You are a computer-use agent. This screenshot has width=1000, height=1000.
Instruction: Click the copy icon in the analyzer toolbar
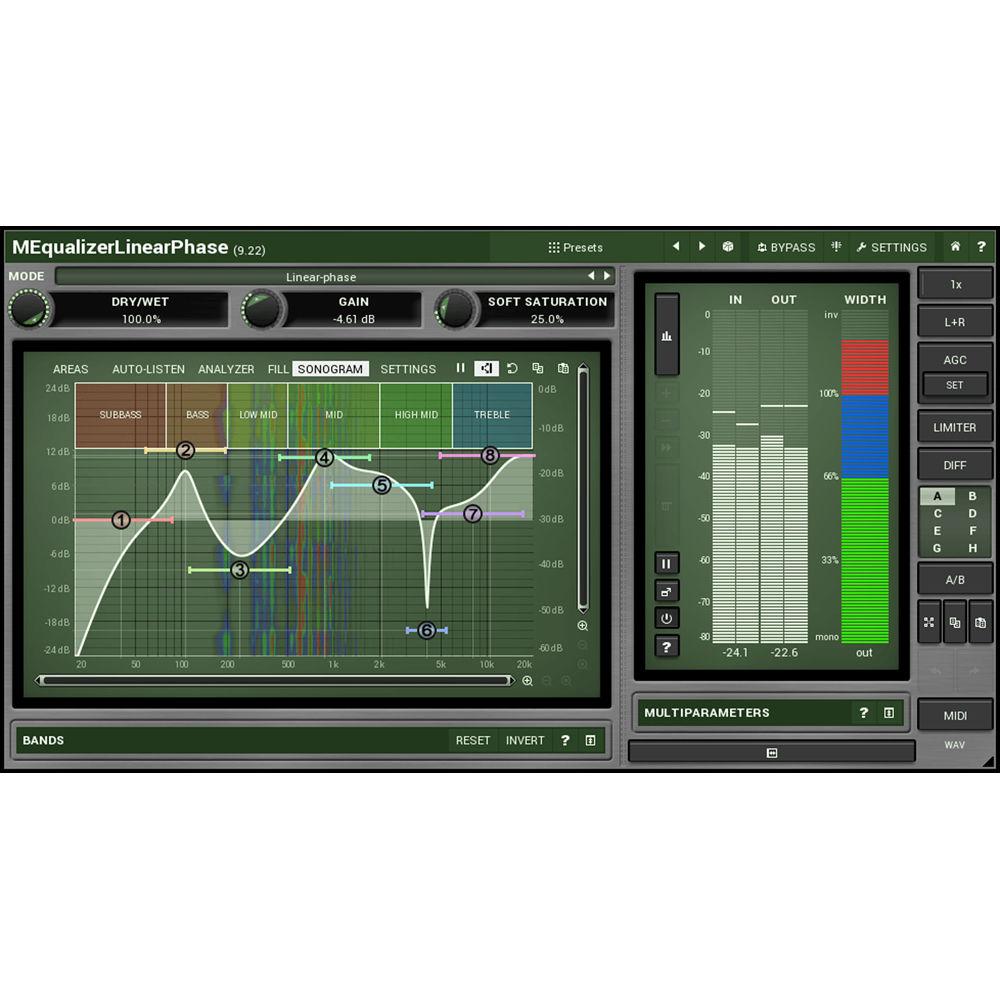pyautogui.click(x=538, y=368)
